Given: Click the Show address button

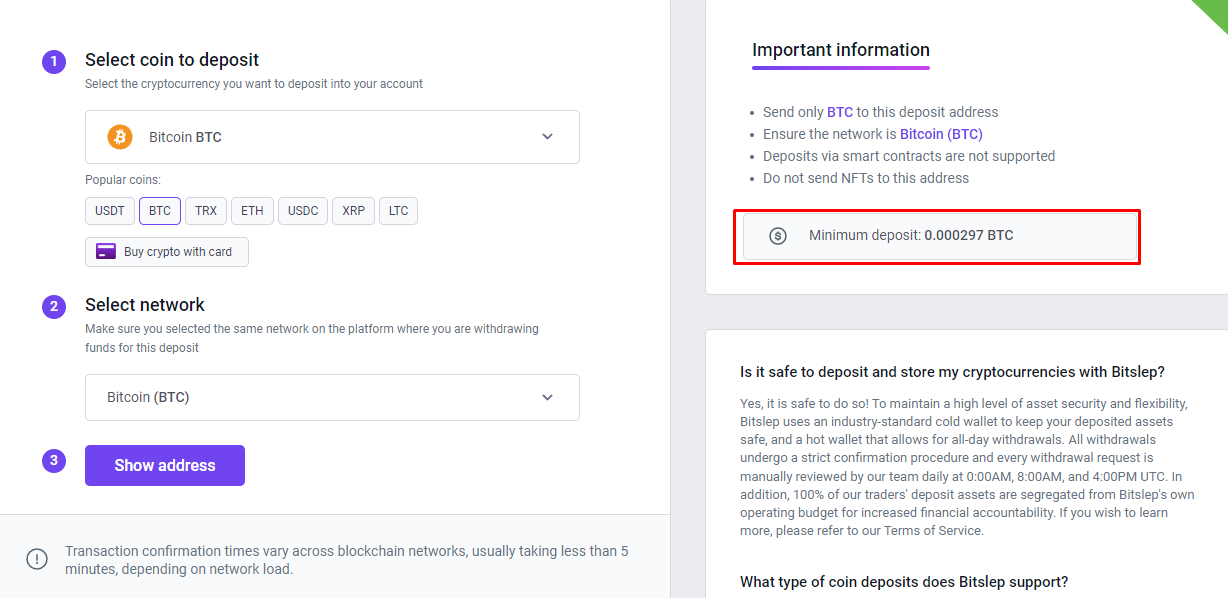Looking at the screenshot, I should click(x=165, y=465).
